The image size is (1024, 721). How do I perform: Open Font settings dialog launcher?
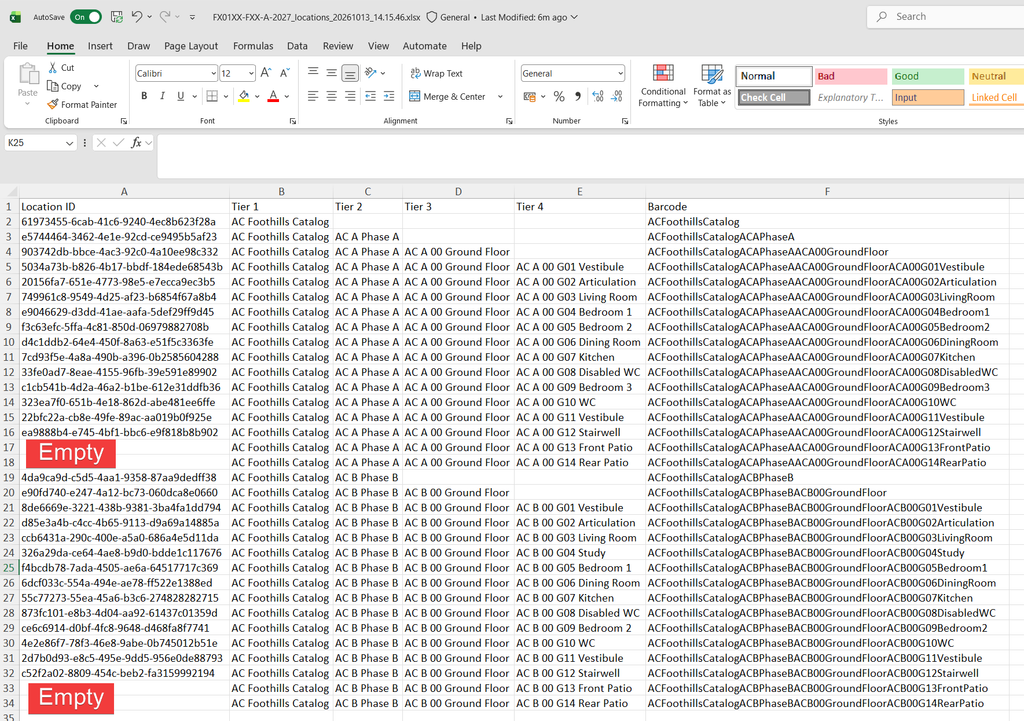click(293, 121)
